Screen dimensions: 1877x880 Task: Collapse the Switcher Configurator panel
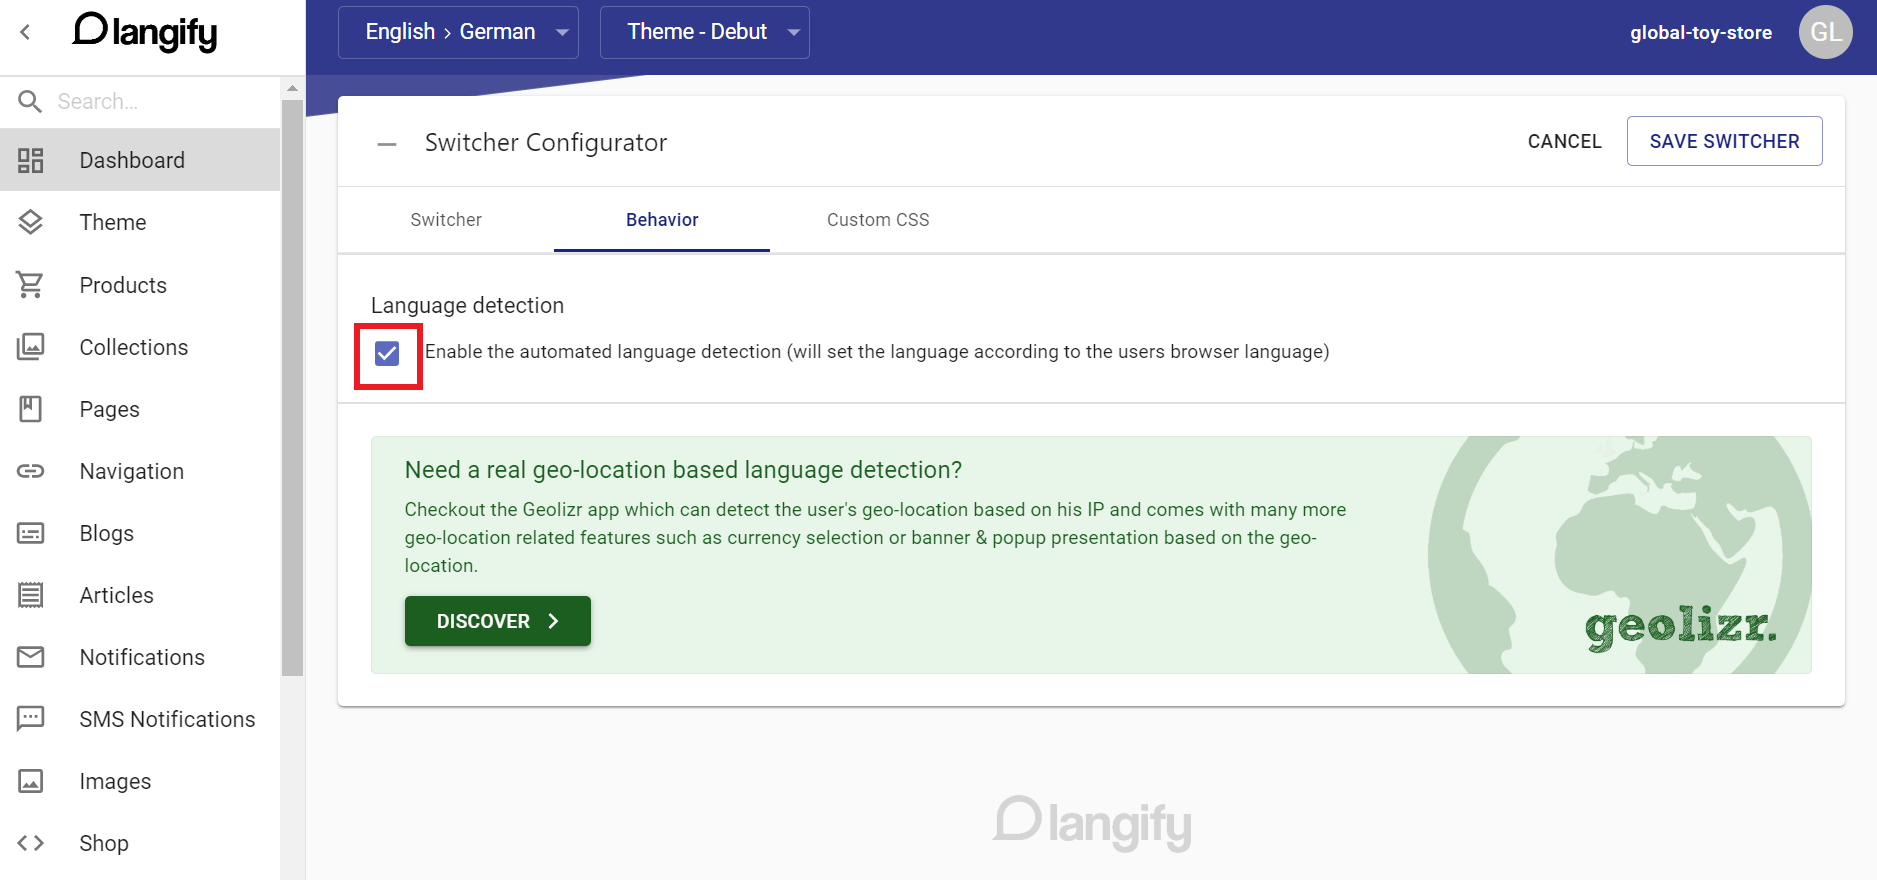[387, 144]
